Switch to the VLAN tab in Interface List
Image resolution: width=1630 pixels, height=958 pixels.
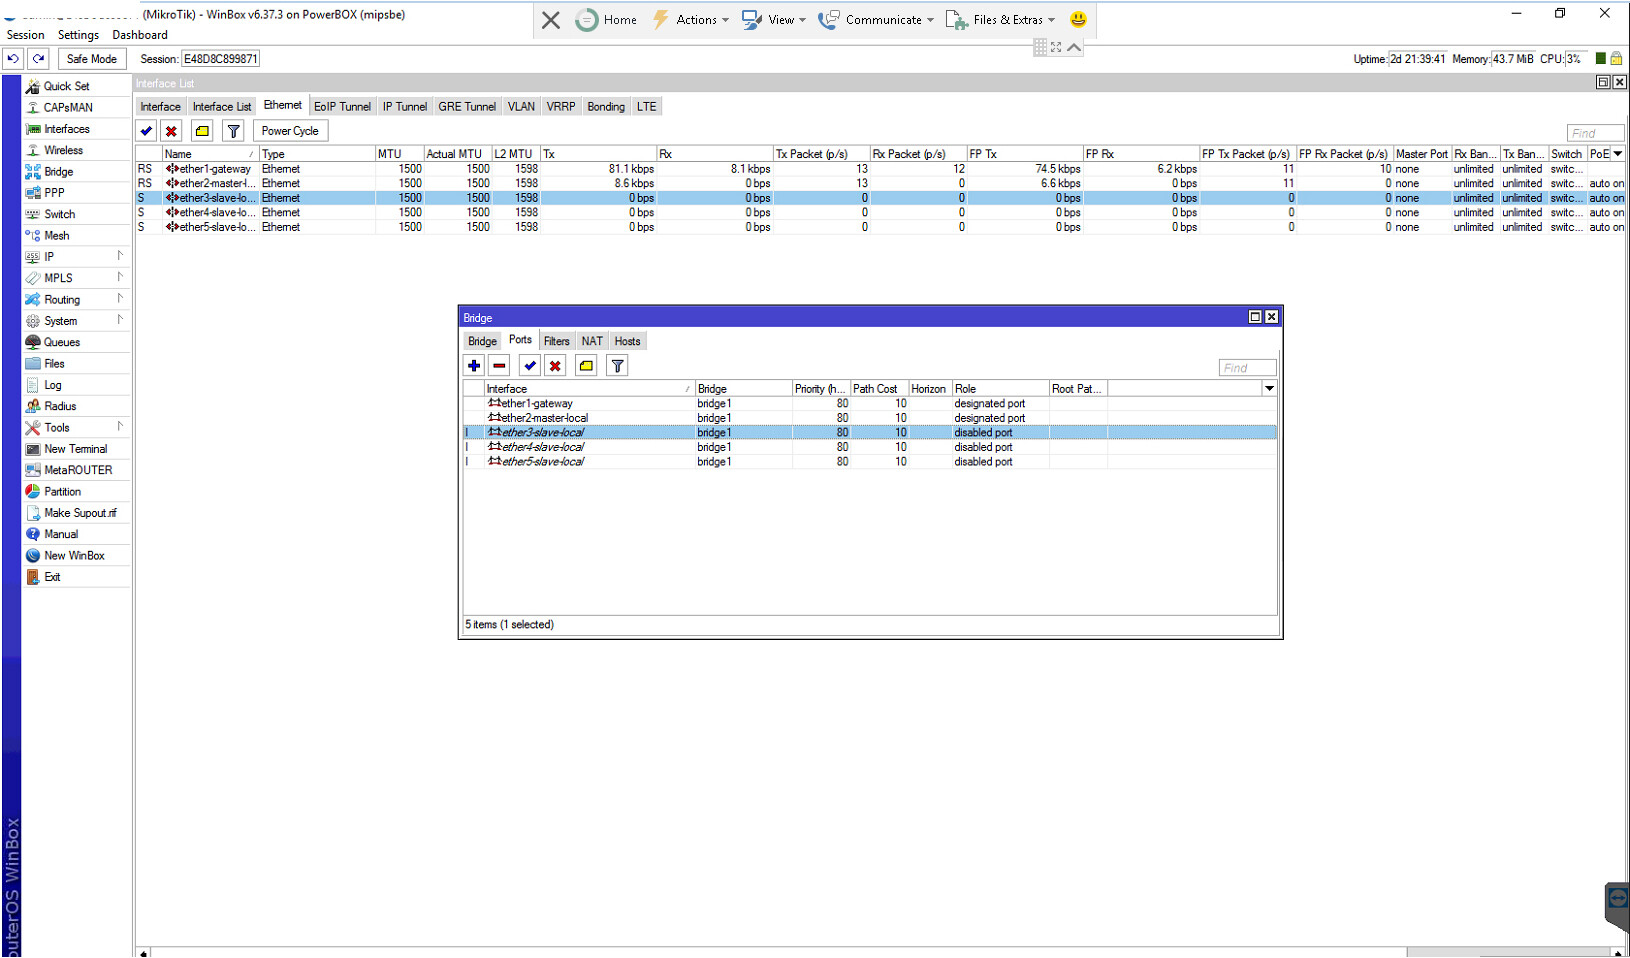[521, 107]
